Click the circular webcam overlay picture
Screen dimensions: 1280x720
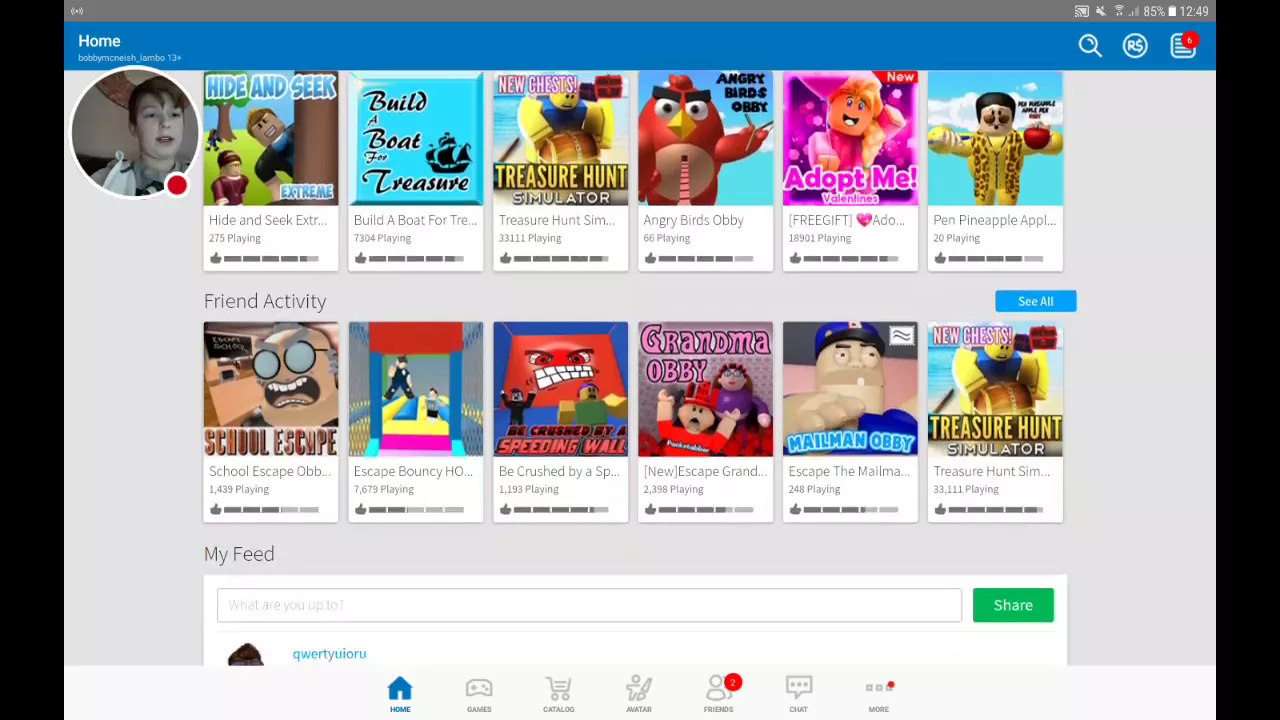[134, 133]
